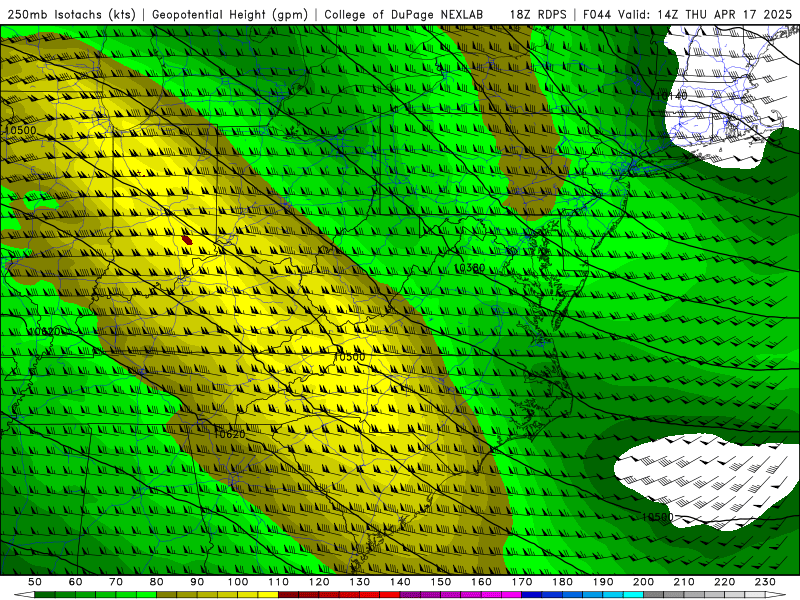Screen dimensions: 800x600
Task: Click the "F044" forecast hour text
Action: 598,14
